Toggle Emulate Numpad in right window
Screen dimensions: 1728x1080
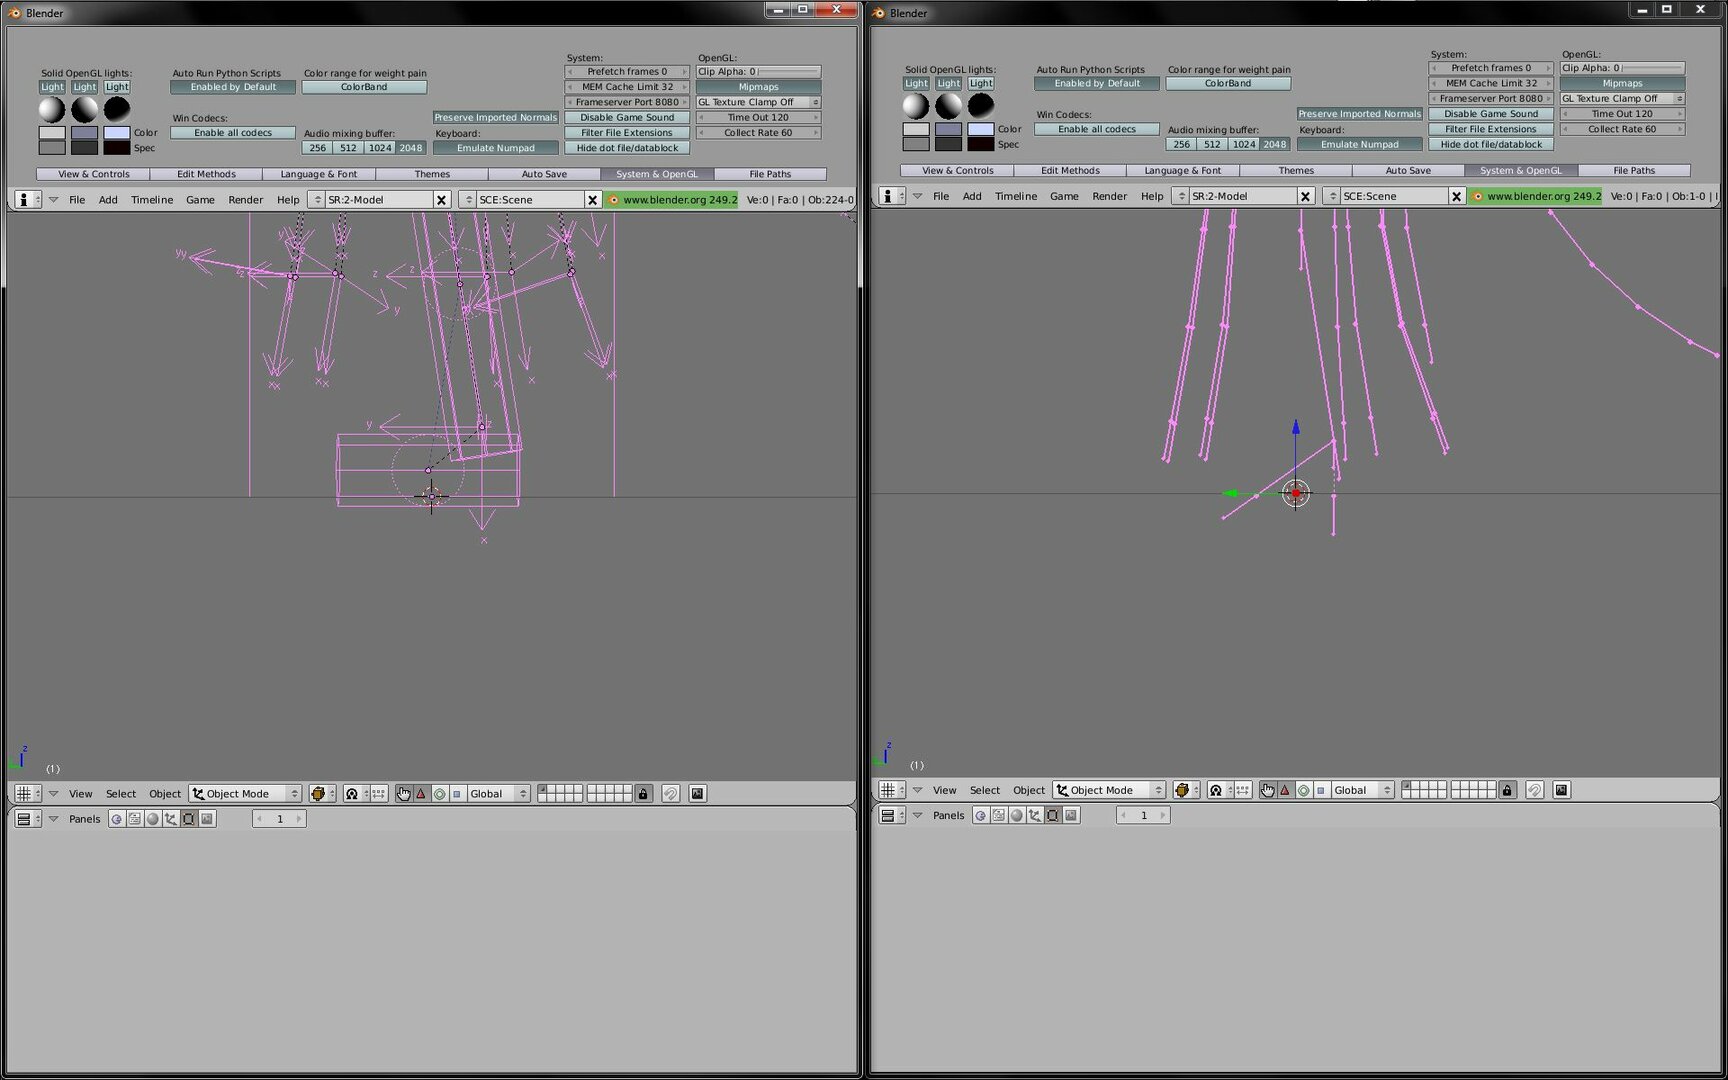(1359, 144)
